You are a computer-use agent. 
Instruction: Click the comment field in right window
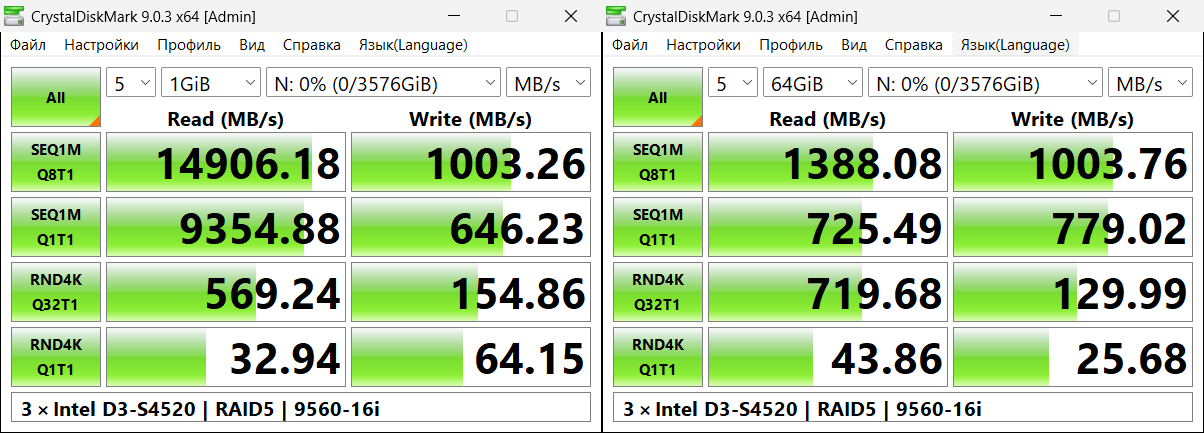click(902, 408)
